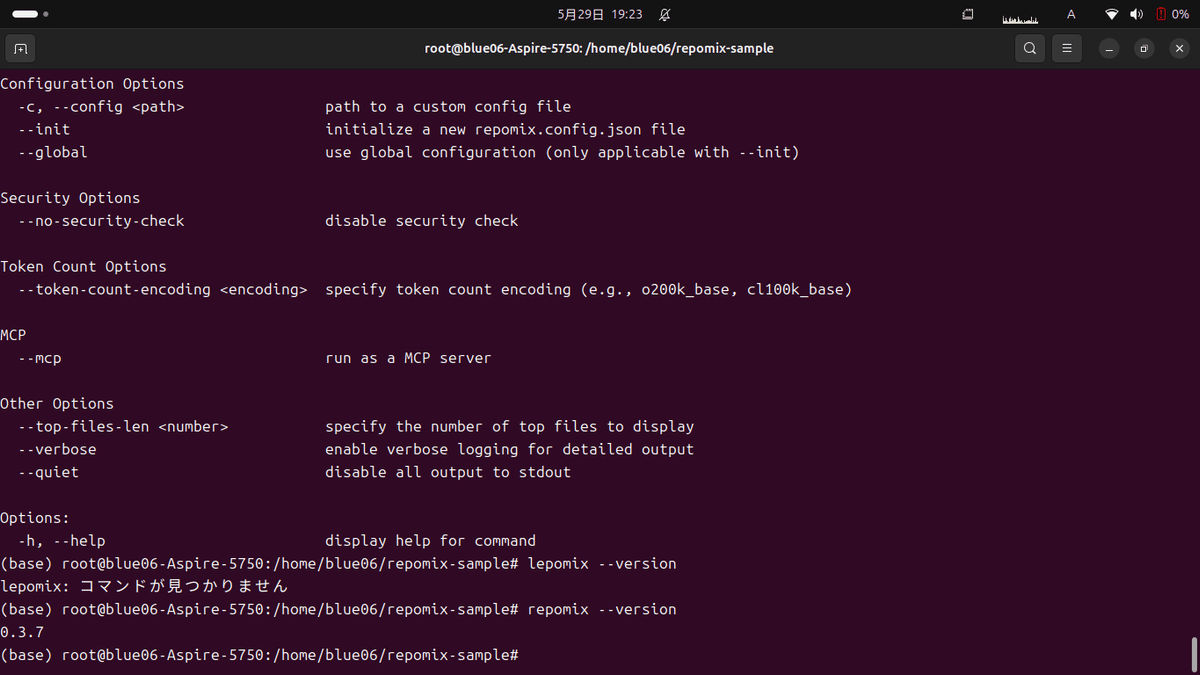This screenshot has height=675, width=1200.
Task: Click the terminal vertical scrollbar thumb
Action: click(x=1193, y=654)
